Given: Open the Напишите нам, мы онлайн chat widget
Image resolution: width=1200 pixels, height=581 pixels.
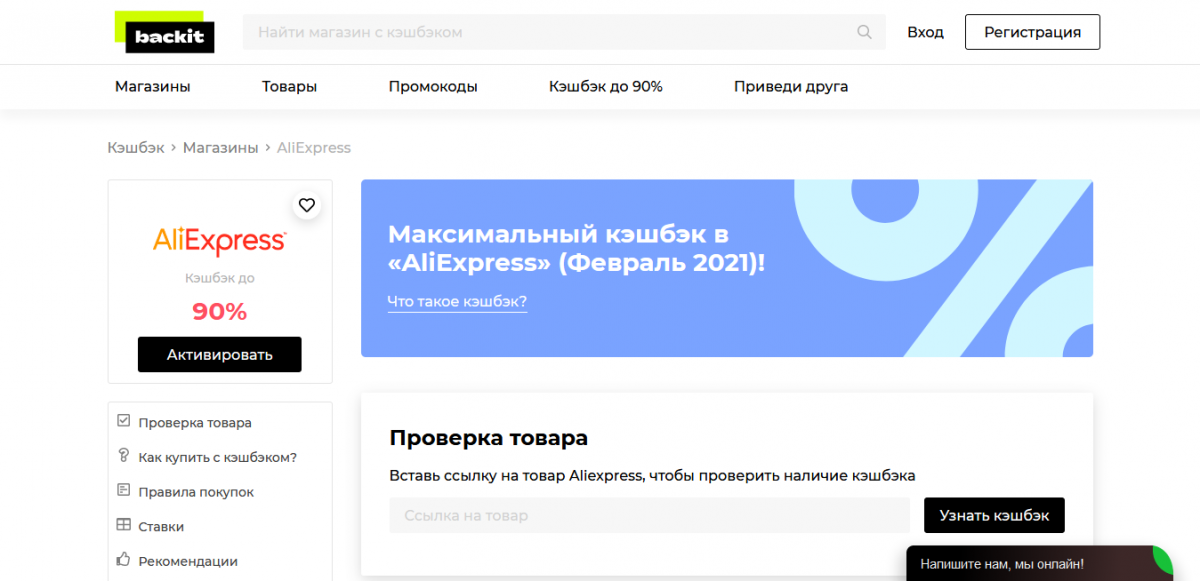Looking at the screenshot, I should (1040, 563).
